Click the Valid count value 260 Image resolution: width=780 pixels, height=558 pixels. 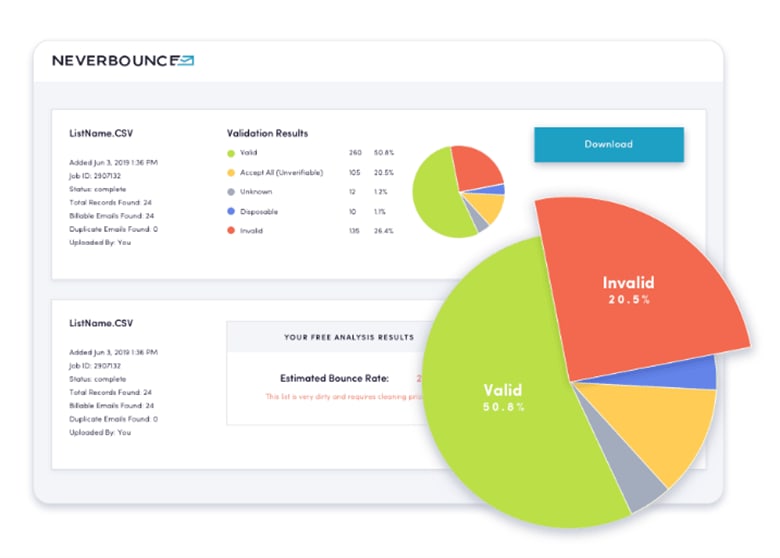pyautogui.click(x=355, y=153)
